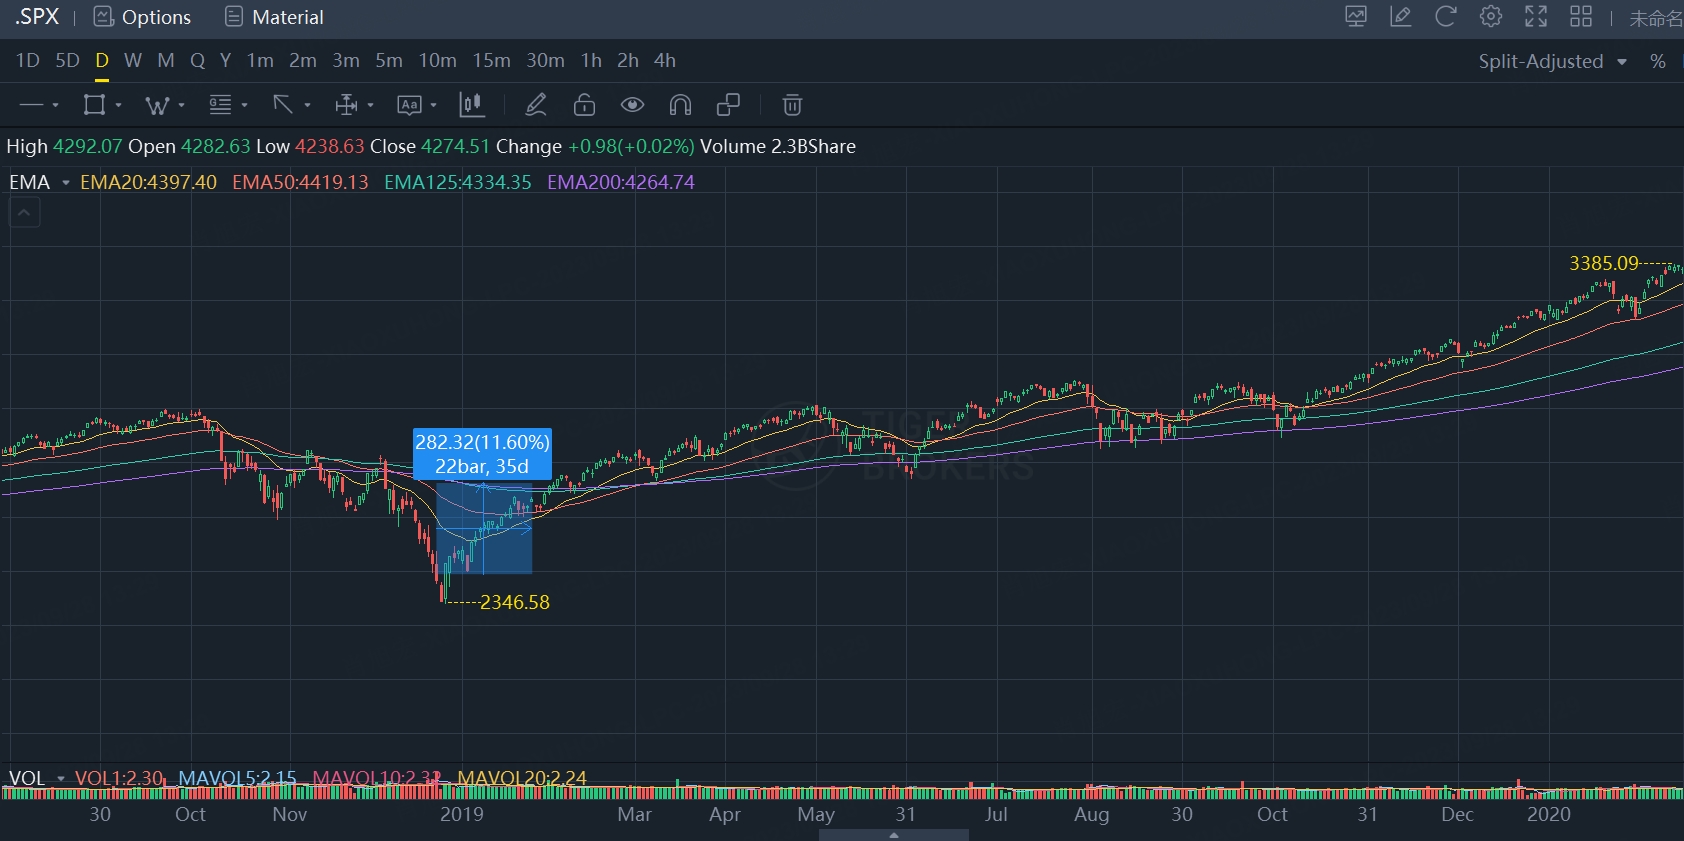
Task: Switch to the 2m interval
Action: [x=303, y=61]
